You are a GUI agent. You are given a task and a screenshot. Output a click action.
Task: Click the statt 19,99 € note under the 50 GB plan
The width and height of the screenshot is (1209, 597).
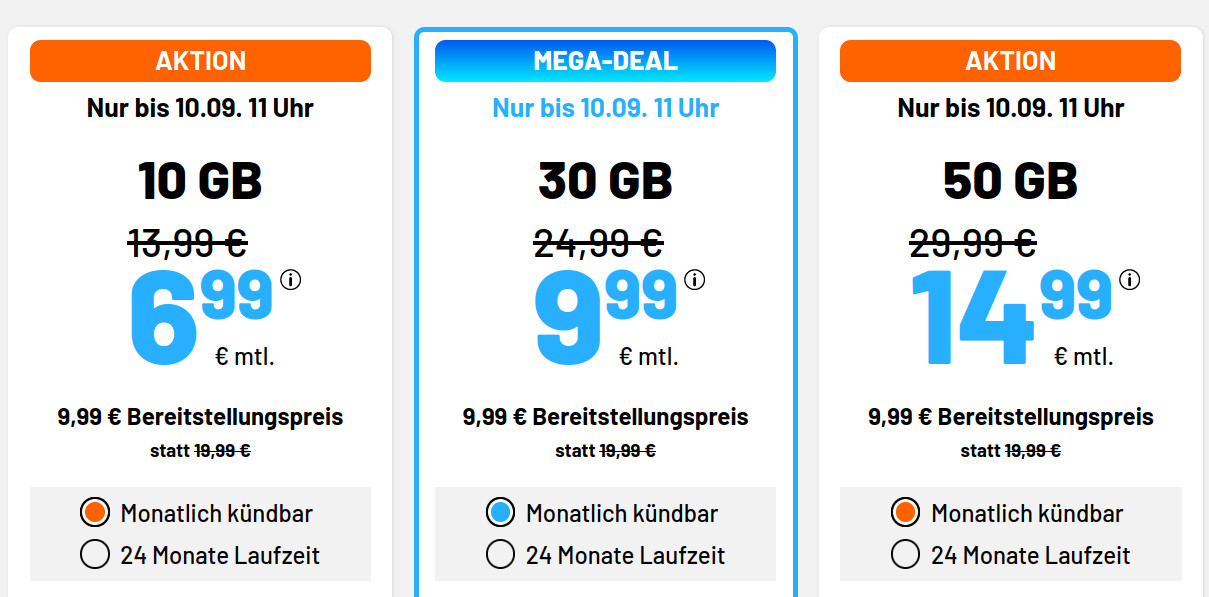pyautogui.click(x=1009, y=450)
